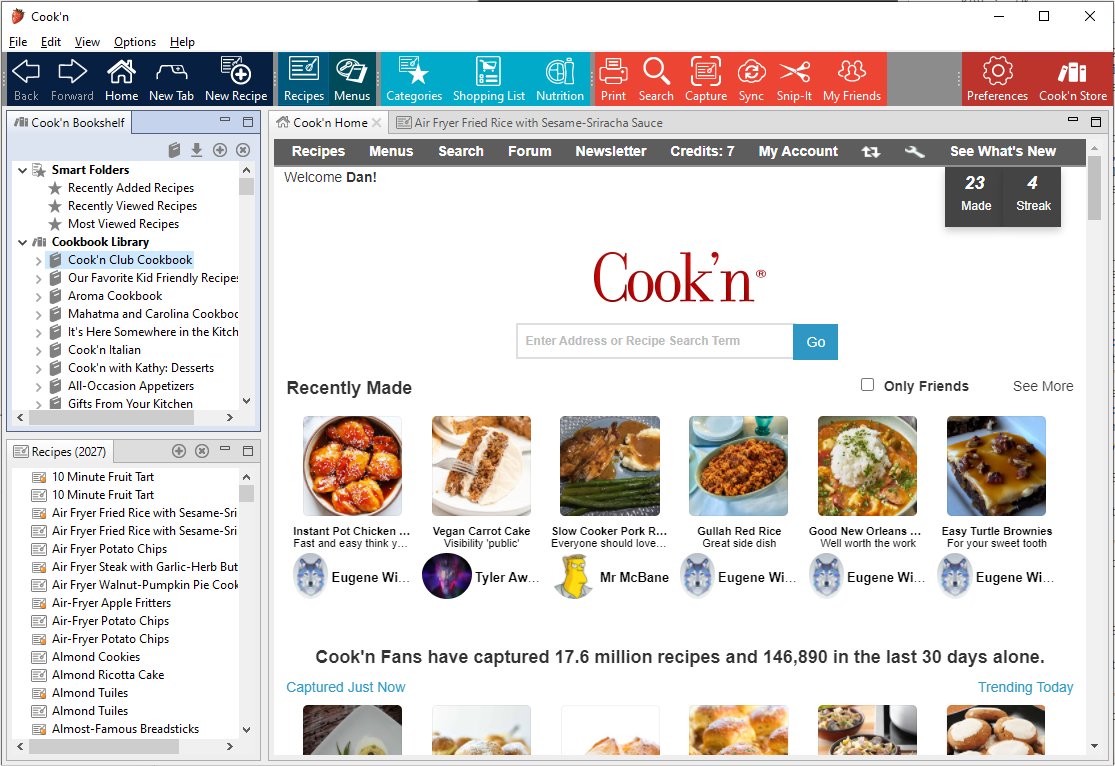Open the Recipes toolbar icon

coord(304,79)
